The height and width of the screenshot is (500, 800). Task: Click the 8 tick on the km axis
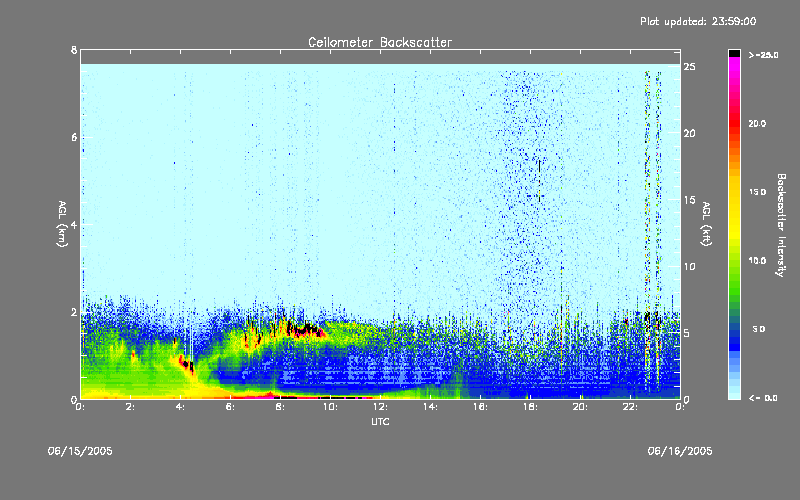tap(74, 50)
